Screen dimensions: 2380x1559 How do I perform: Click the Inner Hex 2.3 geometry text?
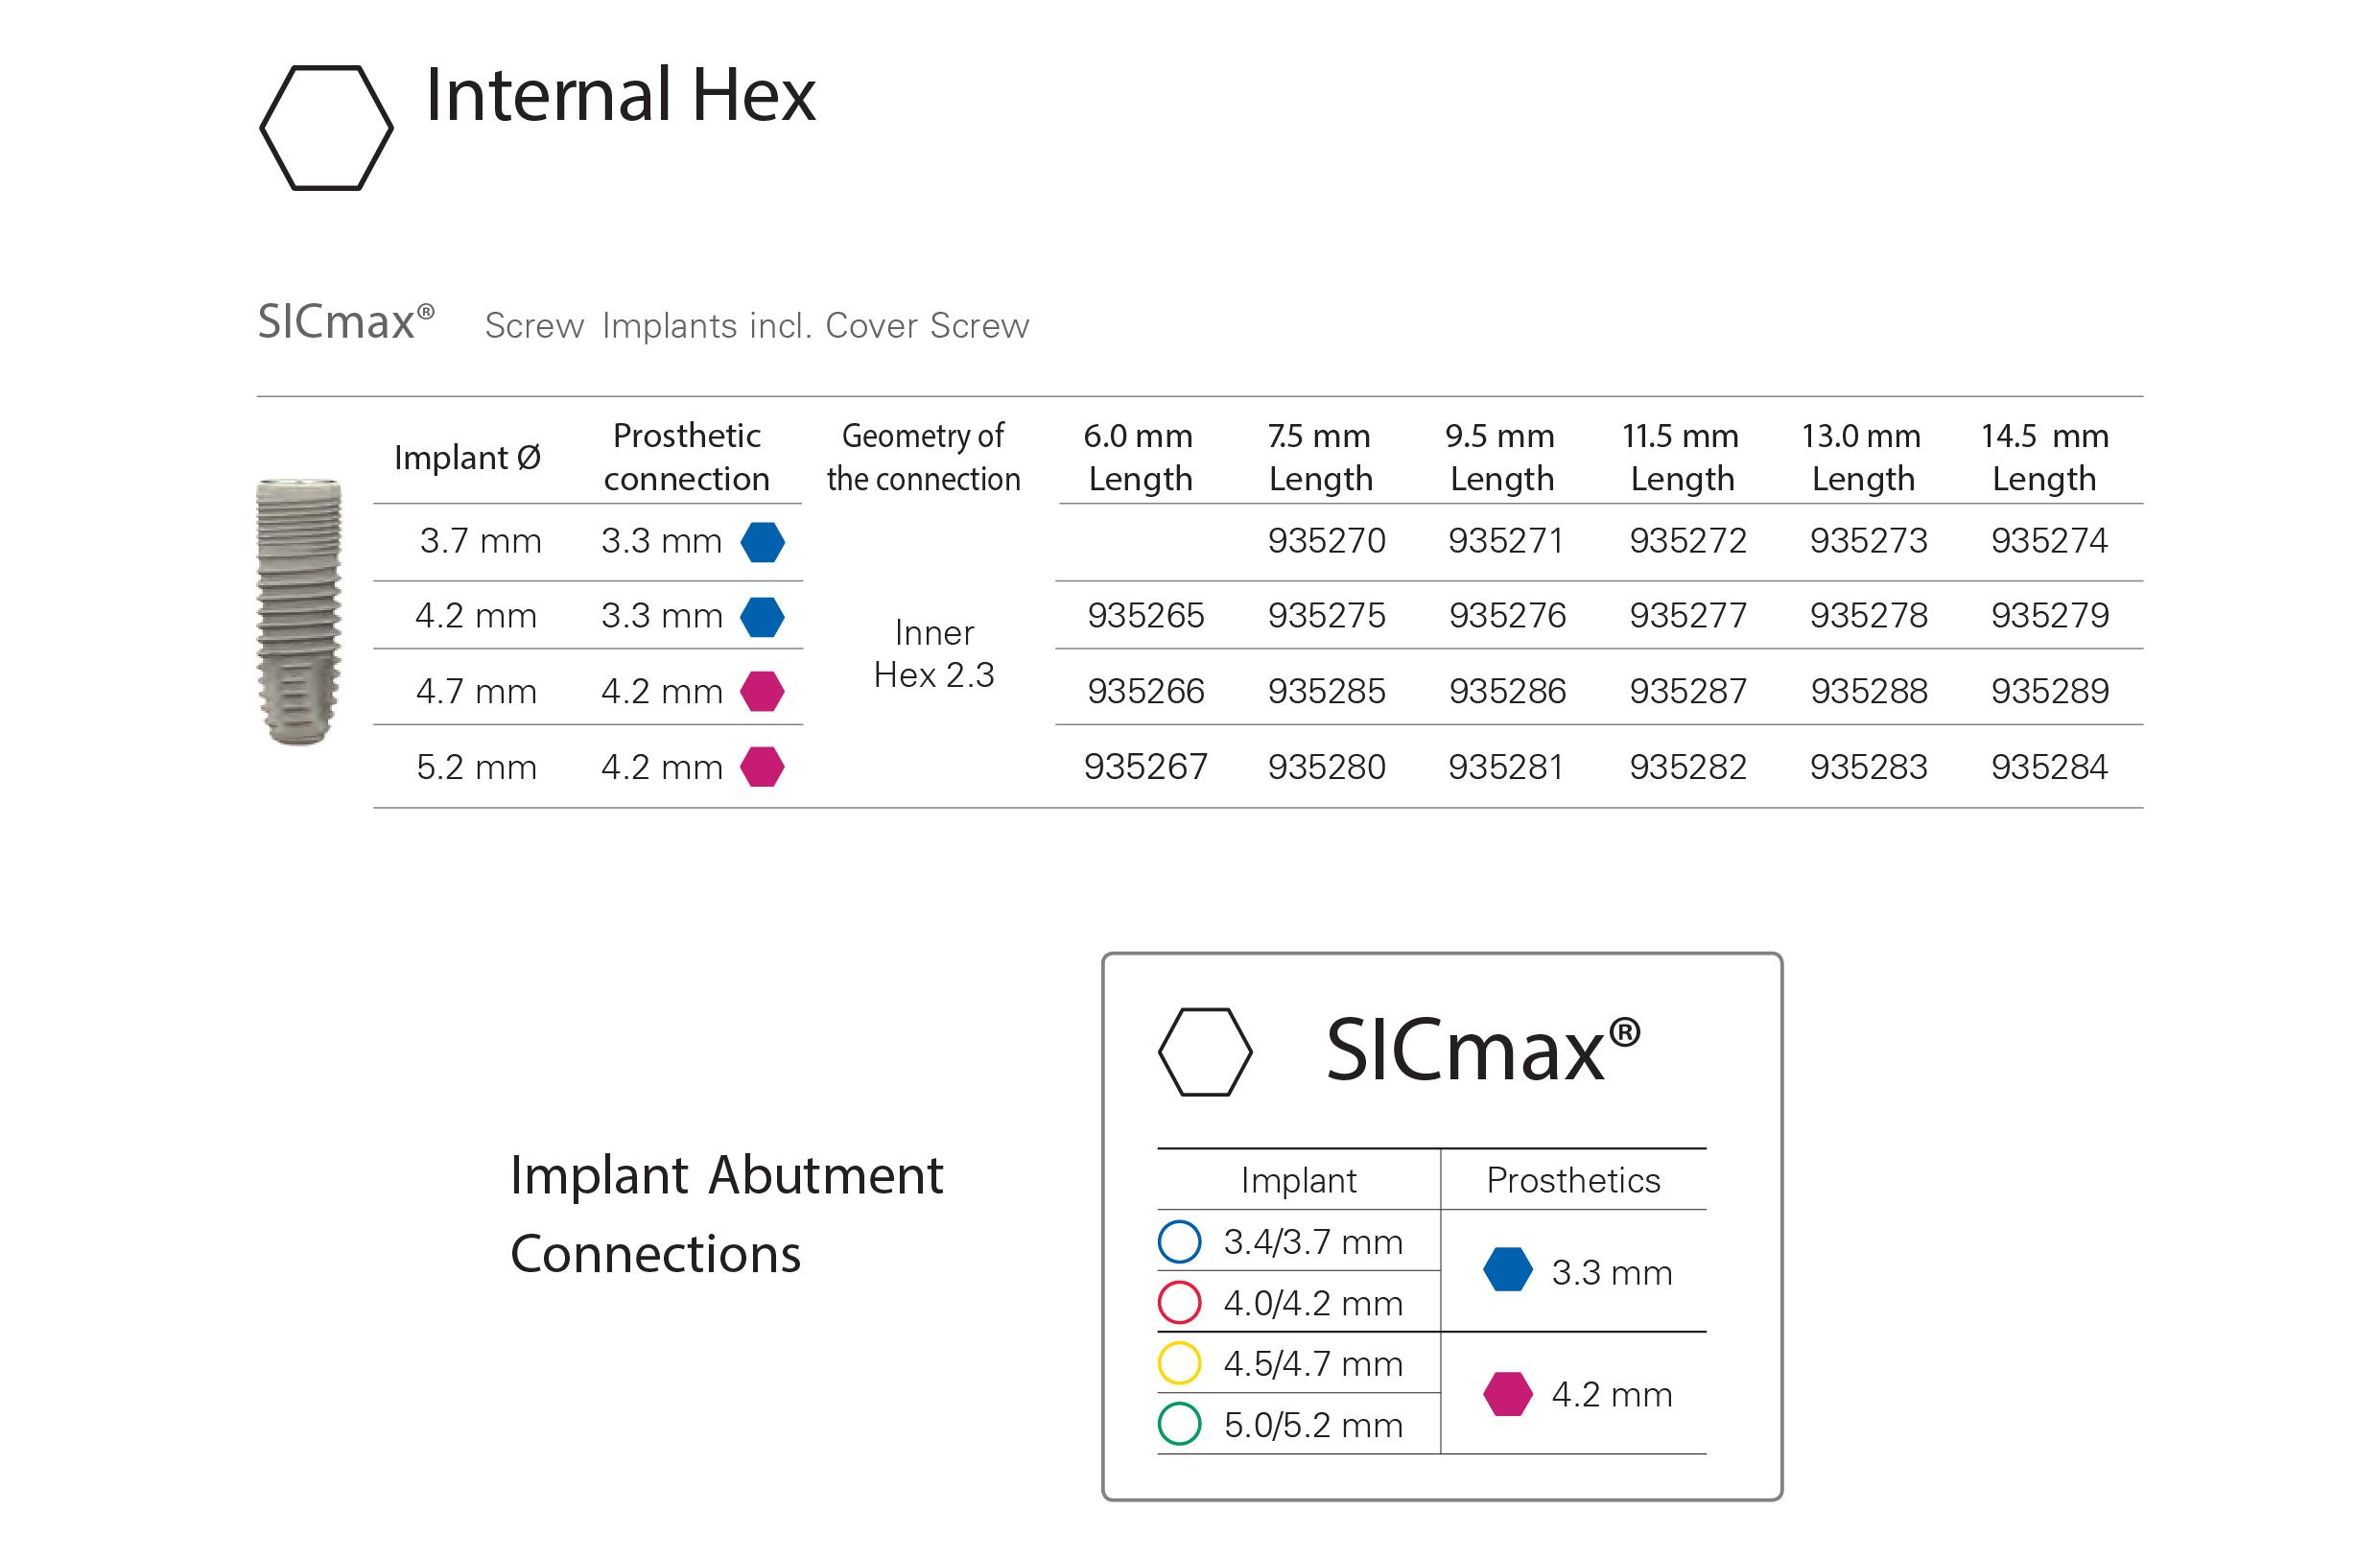(x=934, y=654)
